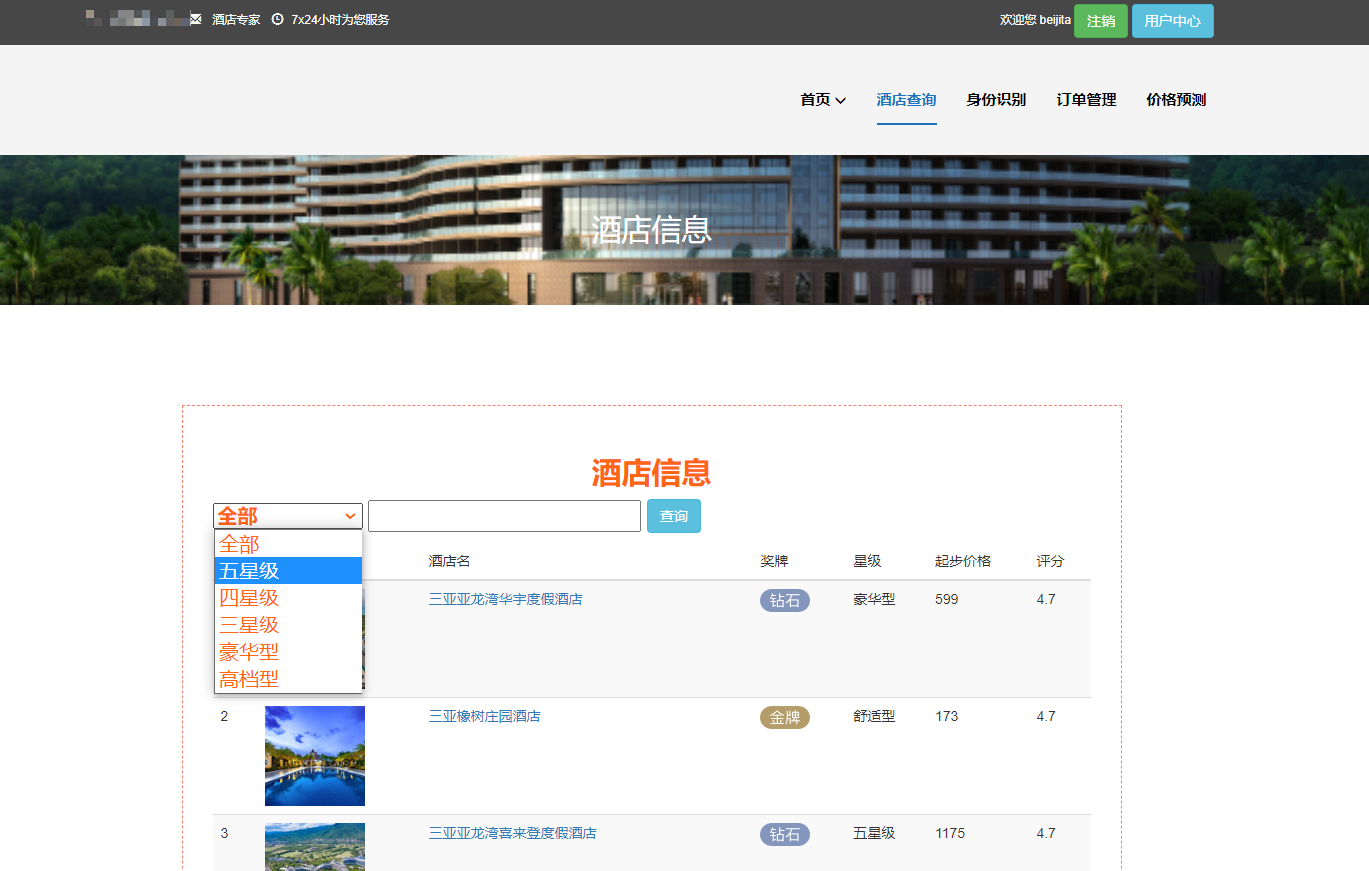Click the 查询 search button

click(674, 516)
